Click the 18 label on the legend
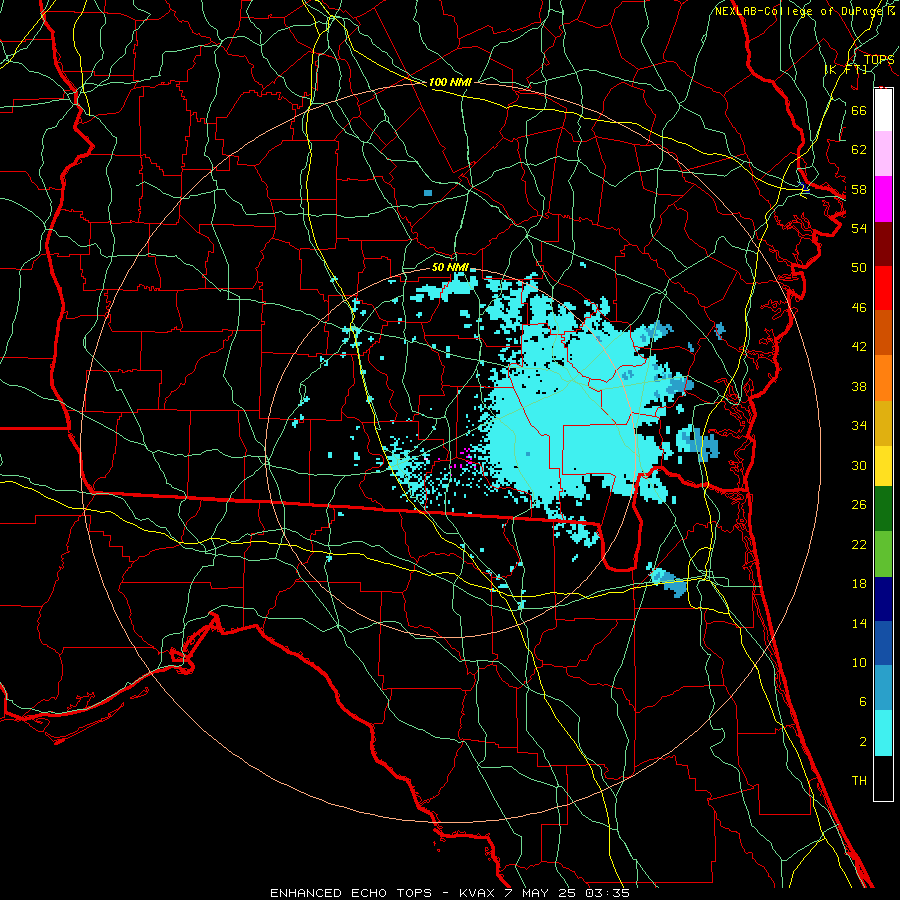 [859, 584]
